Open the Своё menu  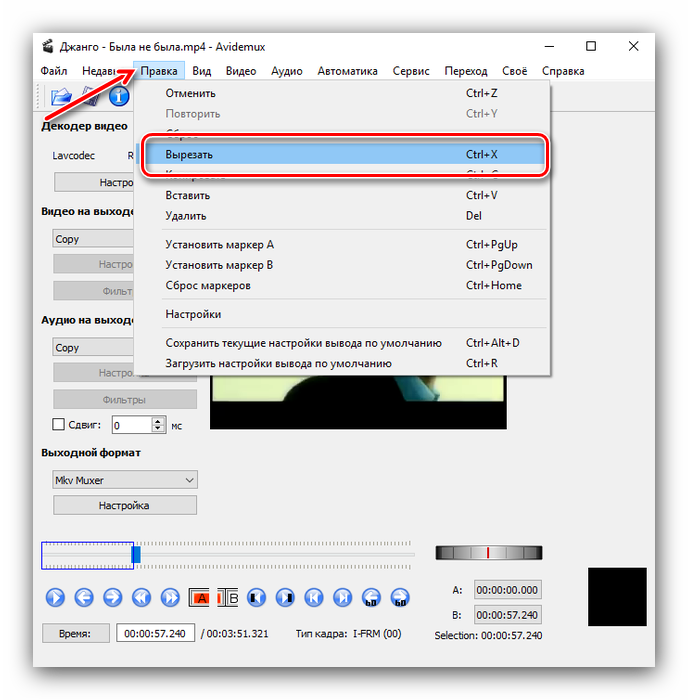pos(514,71)
